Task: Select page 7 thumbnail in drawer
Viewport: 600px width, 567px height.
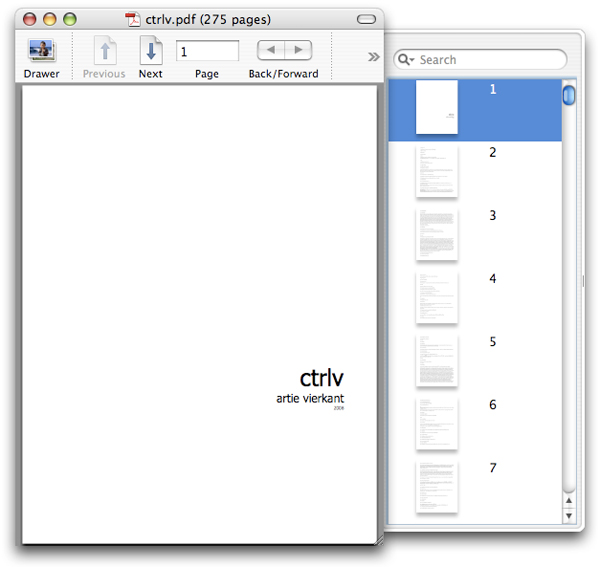Action: [x=437, y=486]
